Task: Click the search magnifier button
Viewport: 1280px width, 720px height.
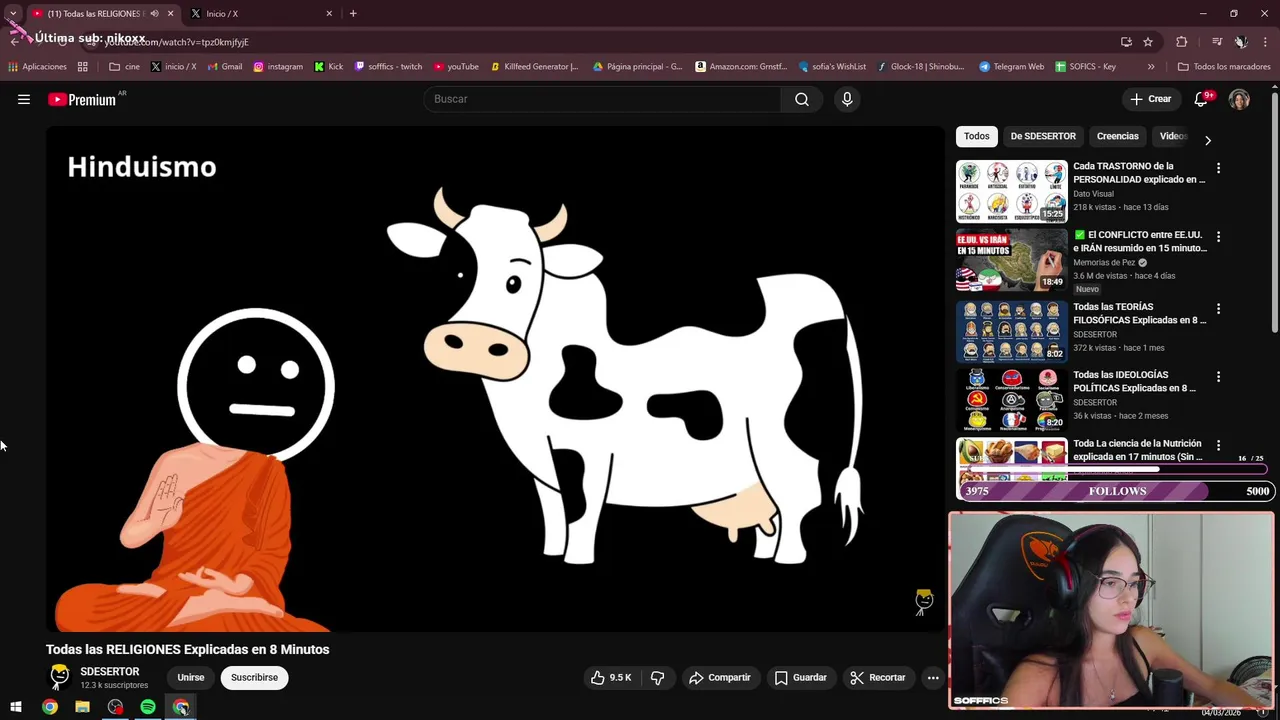Action: [x=802, y=99]
